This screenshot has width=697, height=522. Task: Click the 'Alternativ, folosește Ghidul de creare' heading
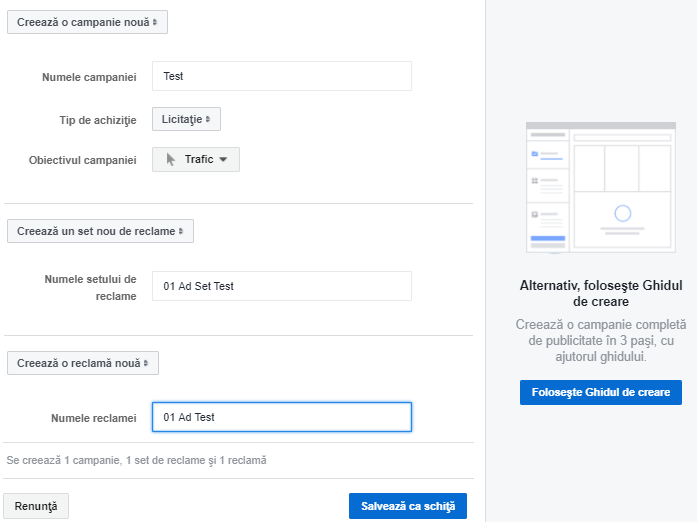pos(600,293)
